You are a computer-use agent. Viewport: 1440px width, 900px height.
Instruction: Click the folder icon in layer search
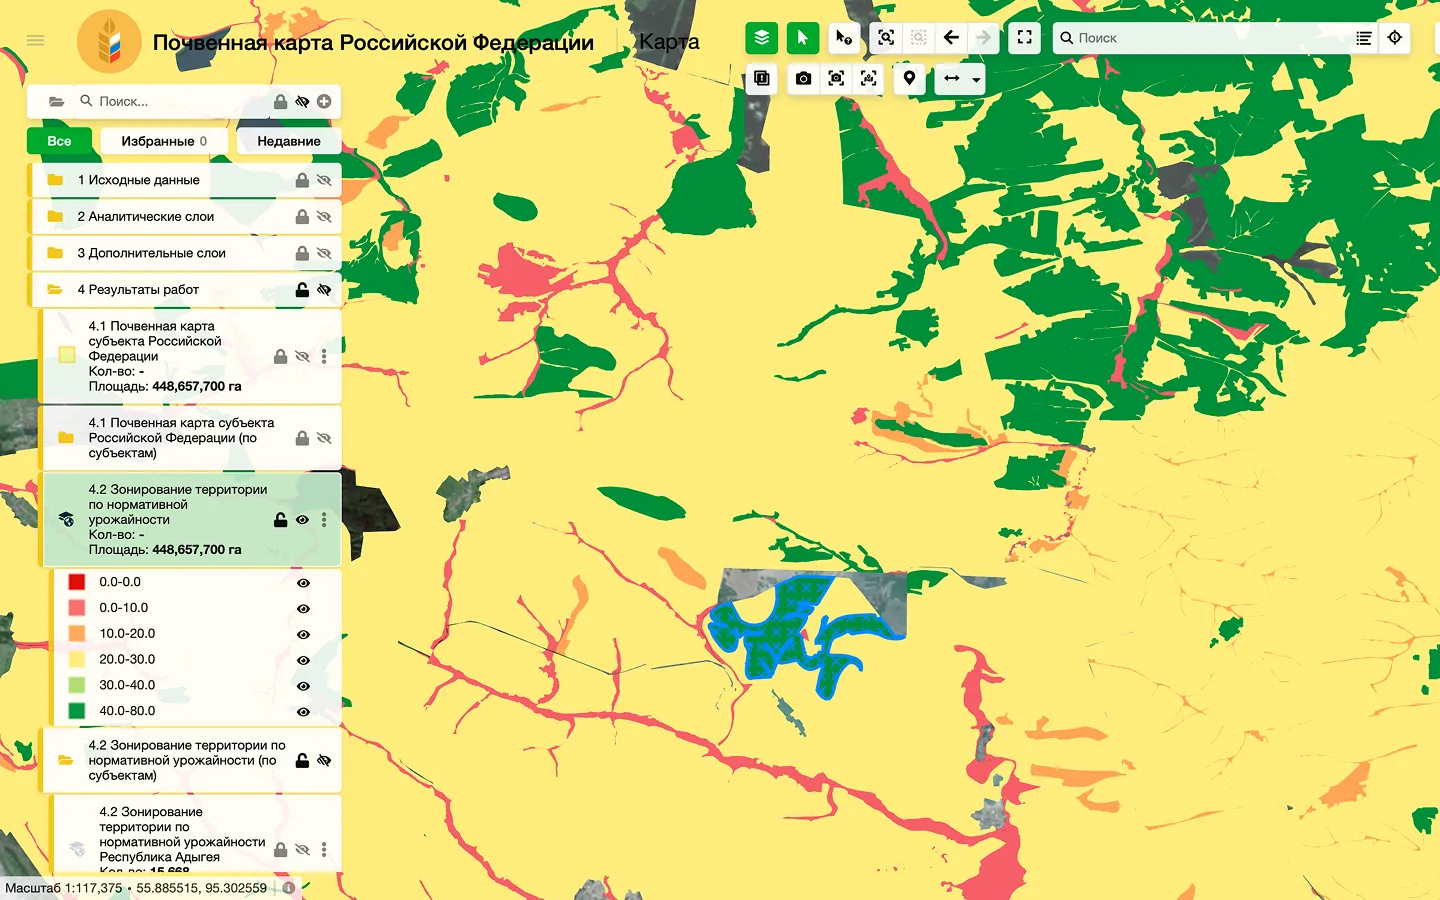(56, 101)
